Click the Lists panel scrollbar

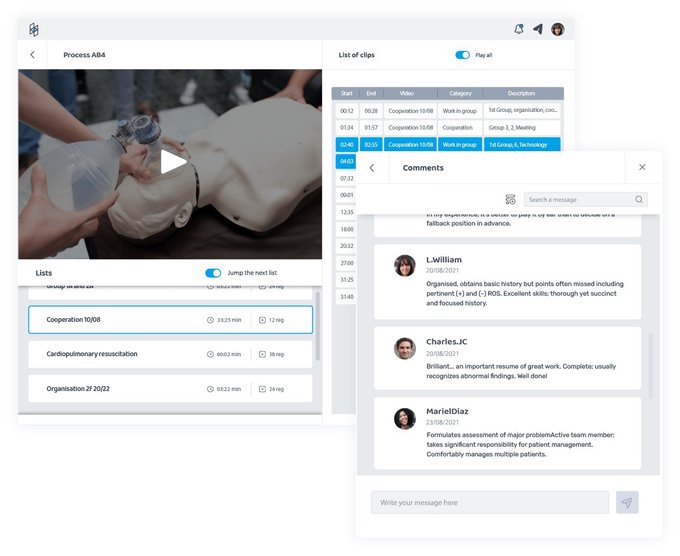coord(318,326)
